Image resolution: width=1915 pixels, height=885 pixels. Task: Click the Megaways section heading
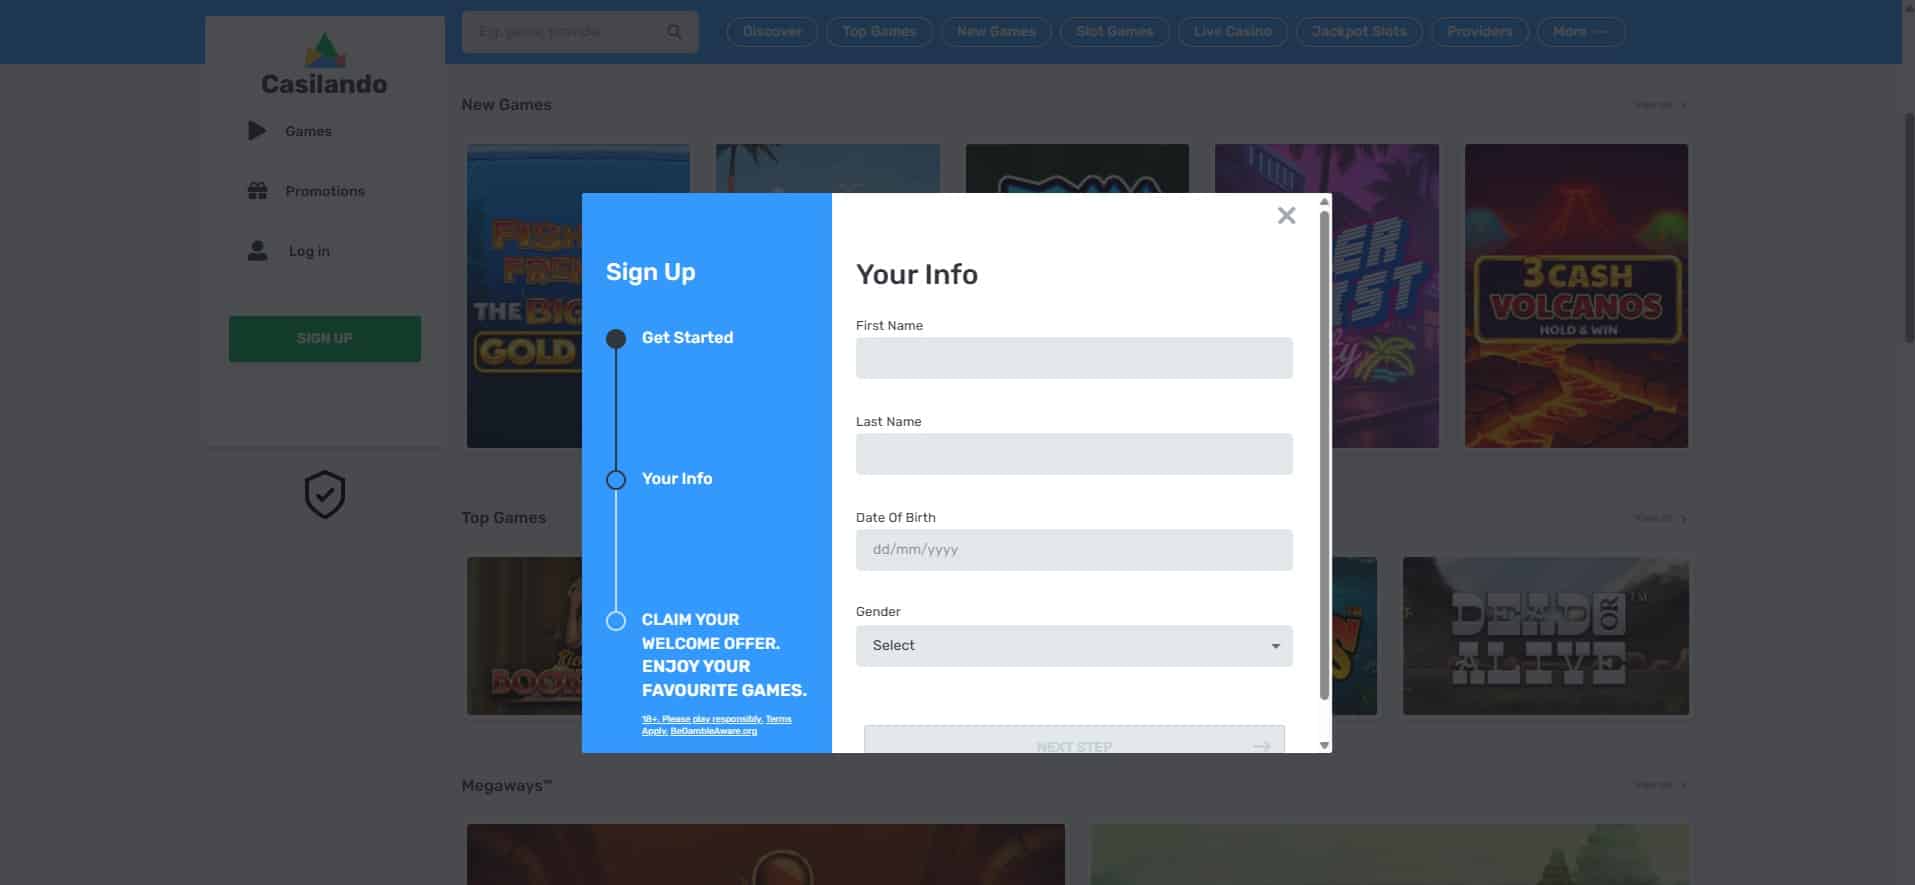point(506,786)
